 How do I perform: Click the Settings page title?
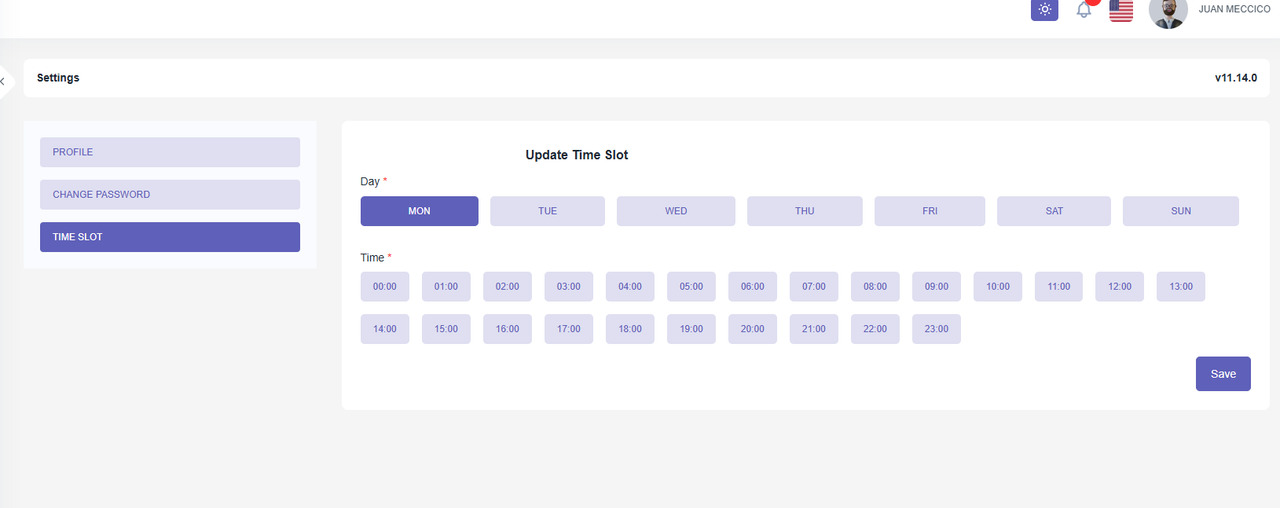(x=58, y=78)
